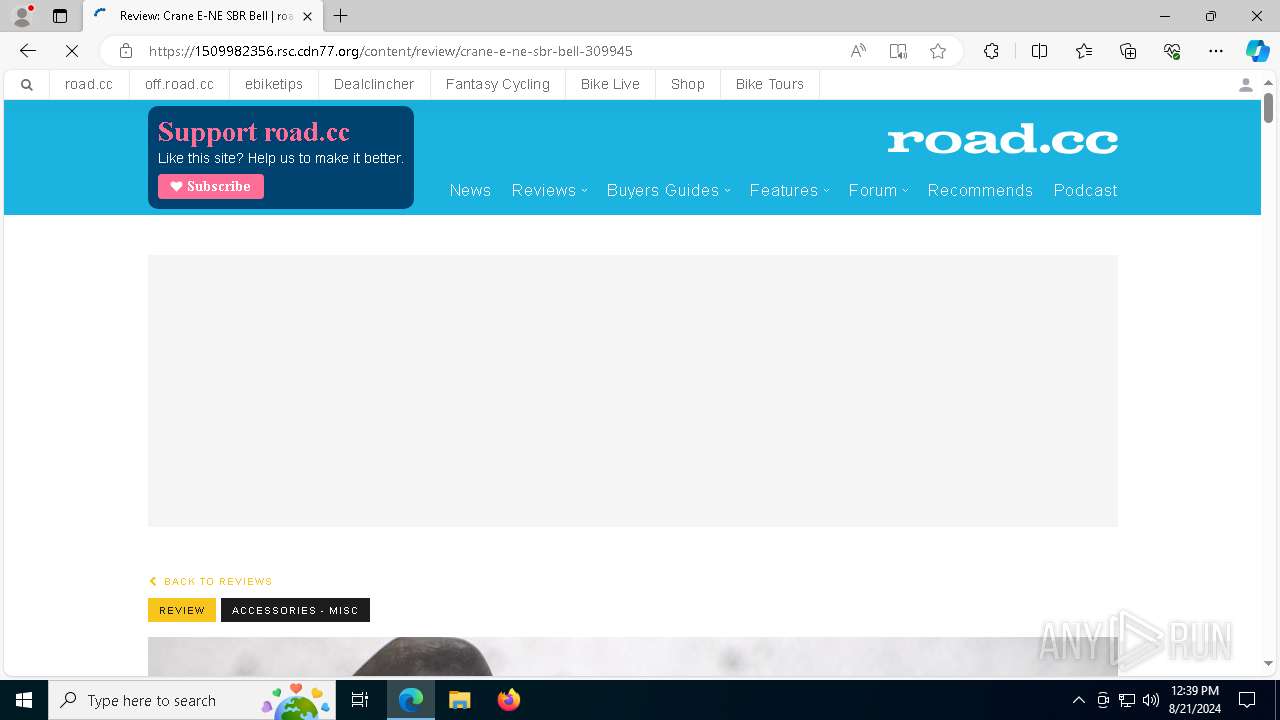Close the Crane E-NE SBR Bell tab
The width and height of the screenshot is (1280, 720).
point(308,16)
